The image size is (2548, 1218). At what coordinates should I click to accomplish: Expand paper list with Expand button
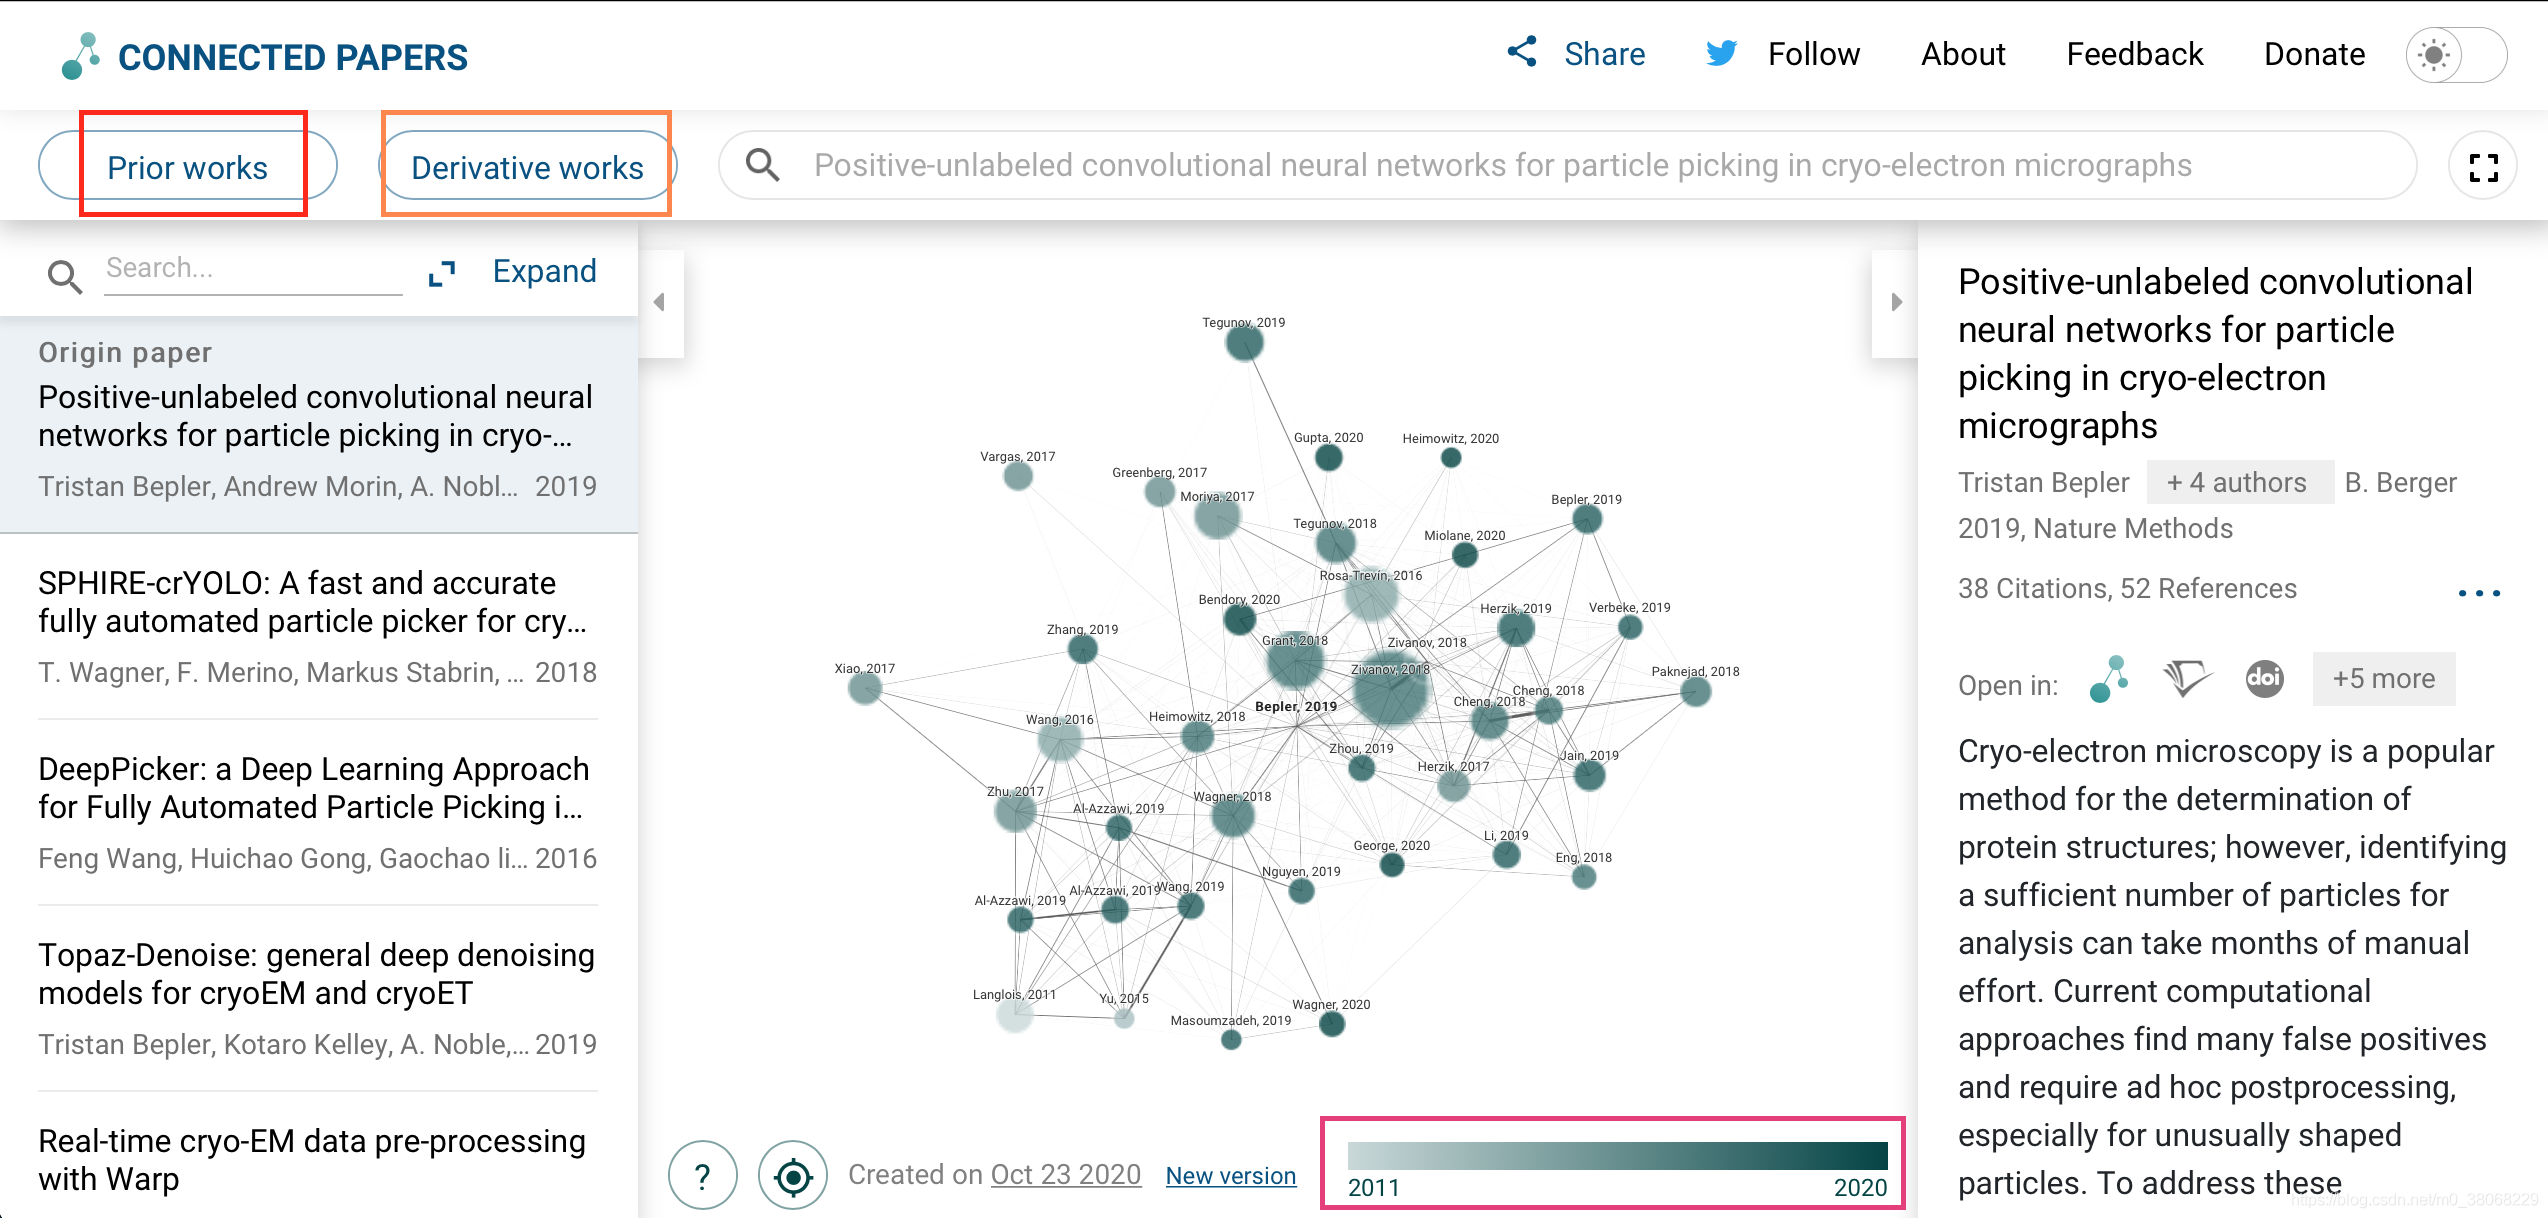click(x=520, y=271)
